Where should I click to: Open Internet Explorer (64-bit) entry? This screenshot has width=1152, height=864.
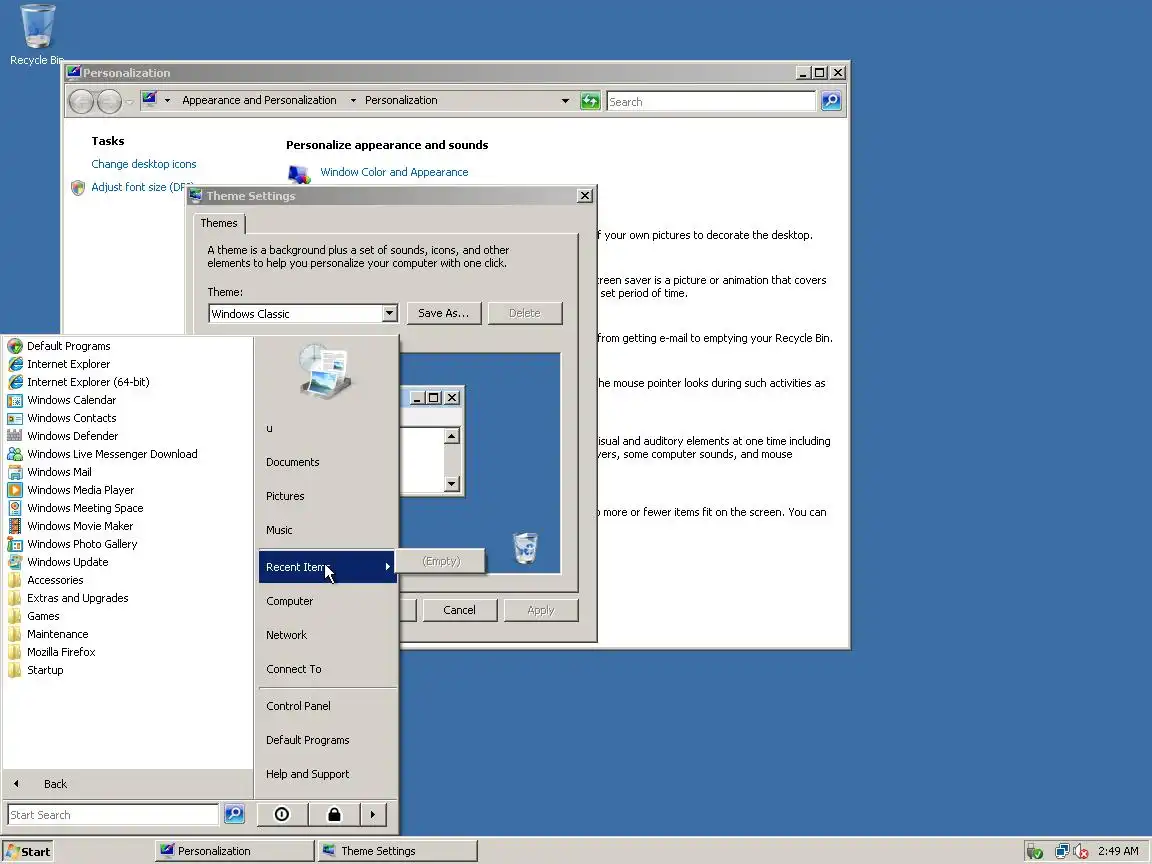88,382
